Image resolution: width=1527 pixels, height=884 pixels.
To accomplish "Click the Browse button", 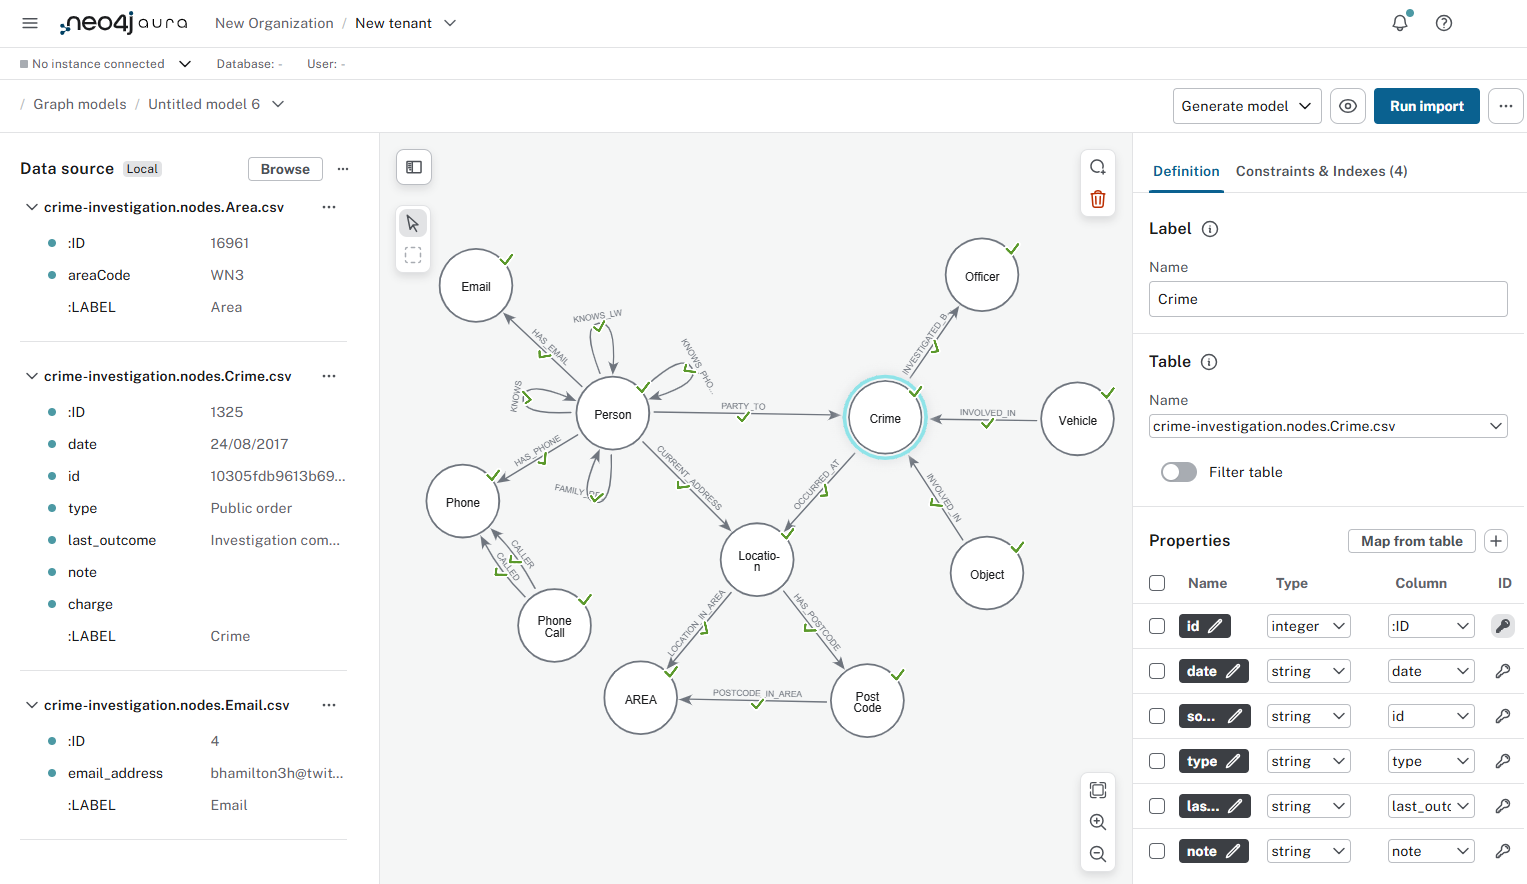I will click(x=285, y=169).
